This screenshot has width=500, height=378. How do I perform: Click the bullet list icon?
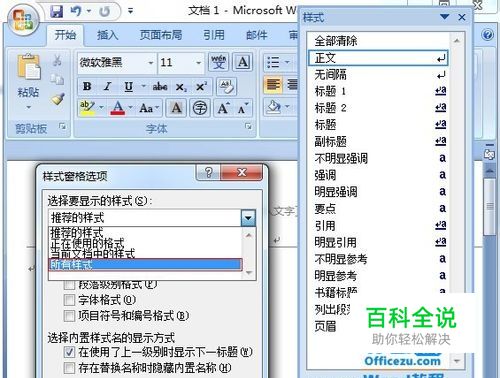[x=273, y=62]
